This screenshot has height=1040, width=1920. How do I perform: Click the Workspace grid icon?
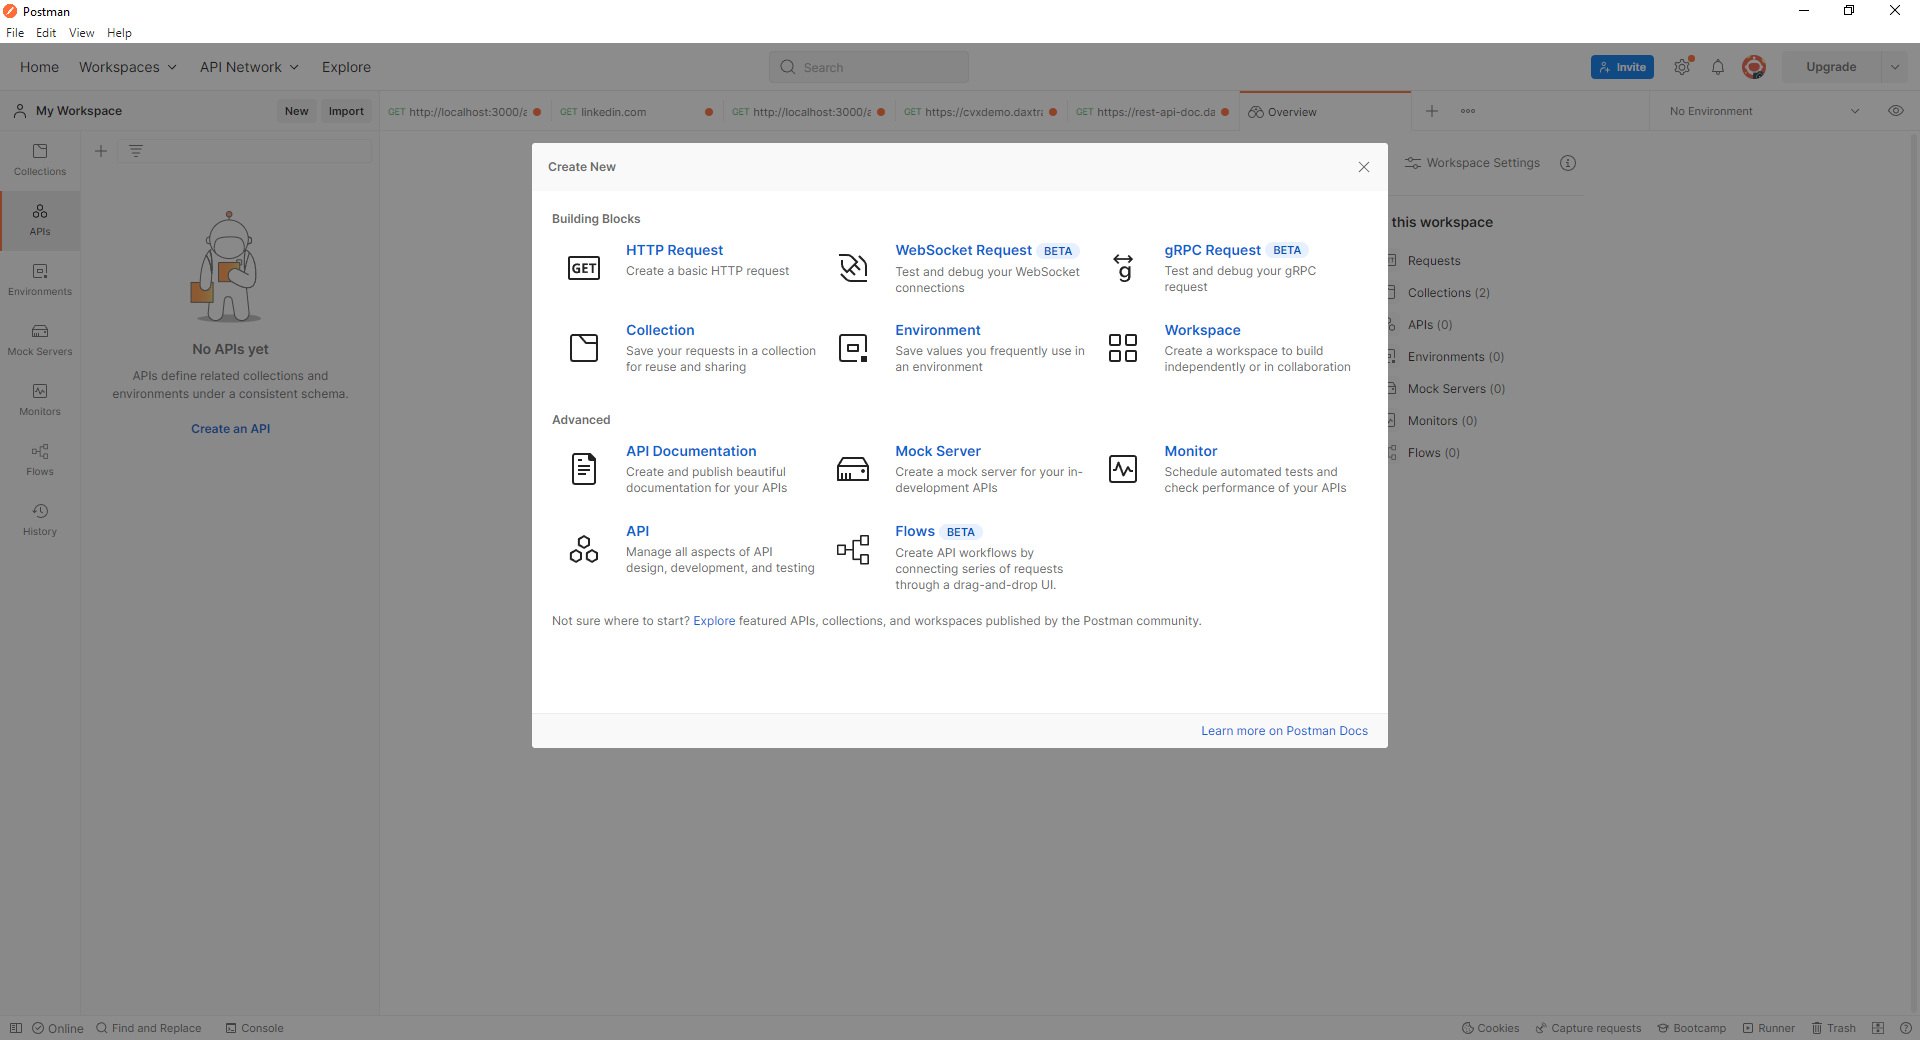[1123, 348]
